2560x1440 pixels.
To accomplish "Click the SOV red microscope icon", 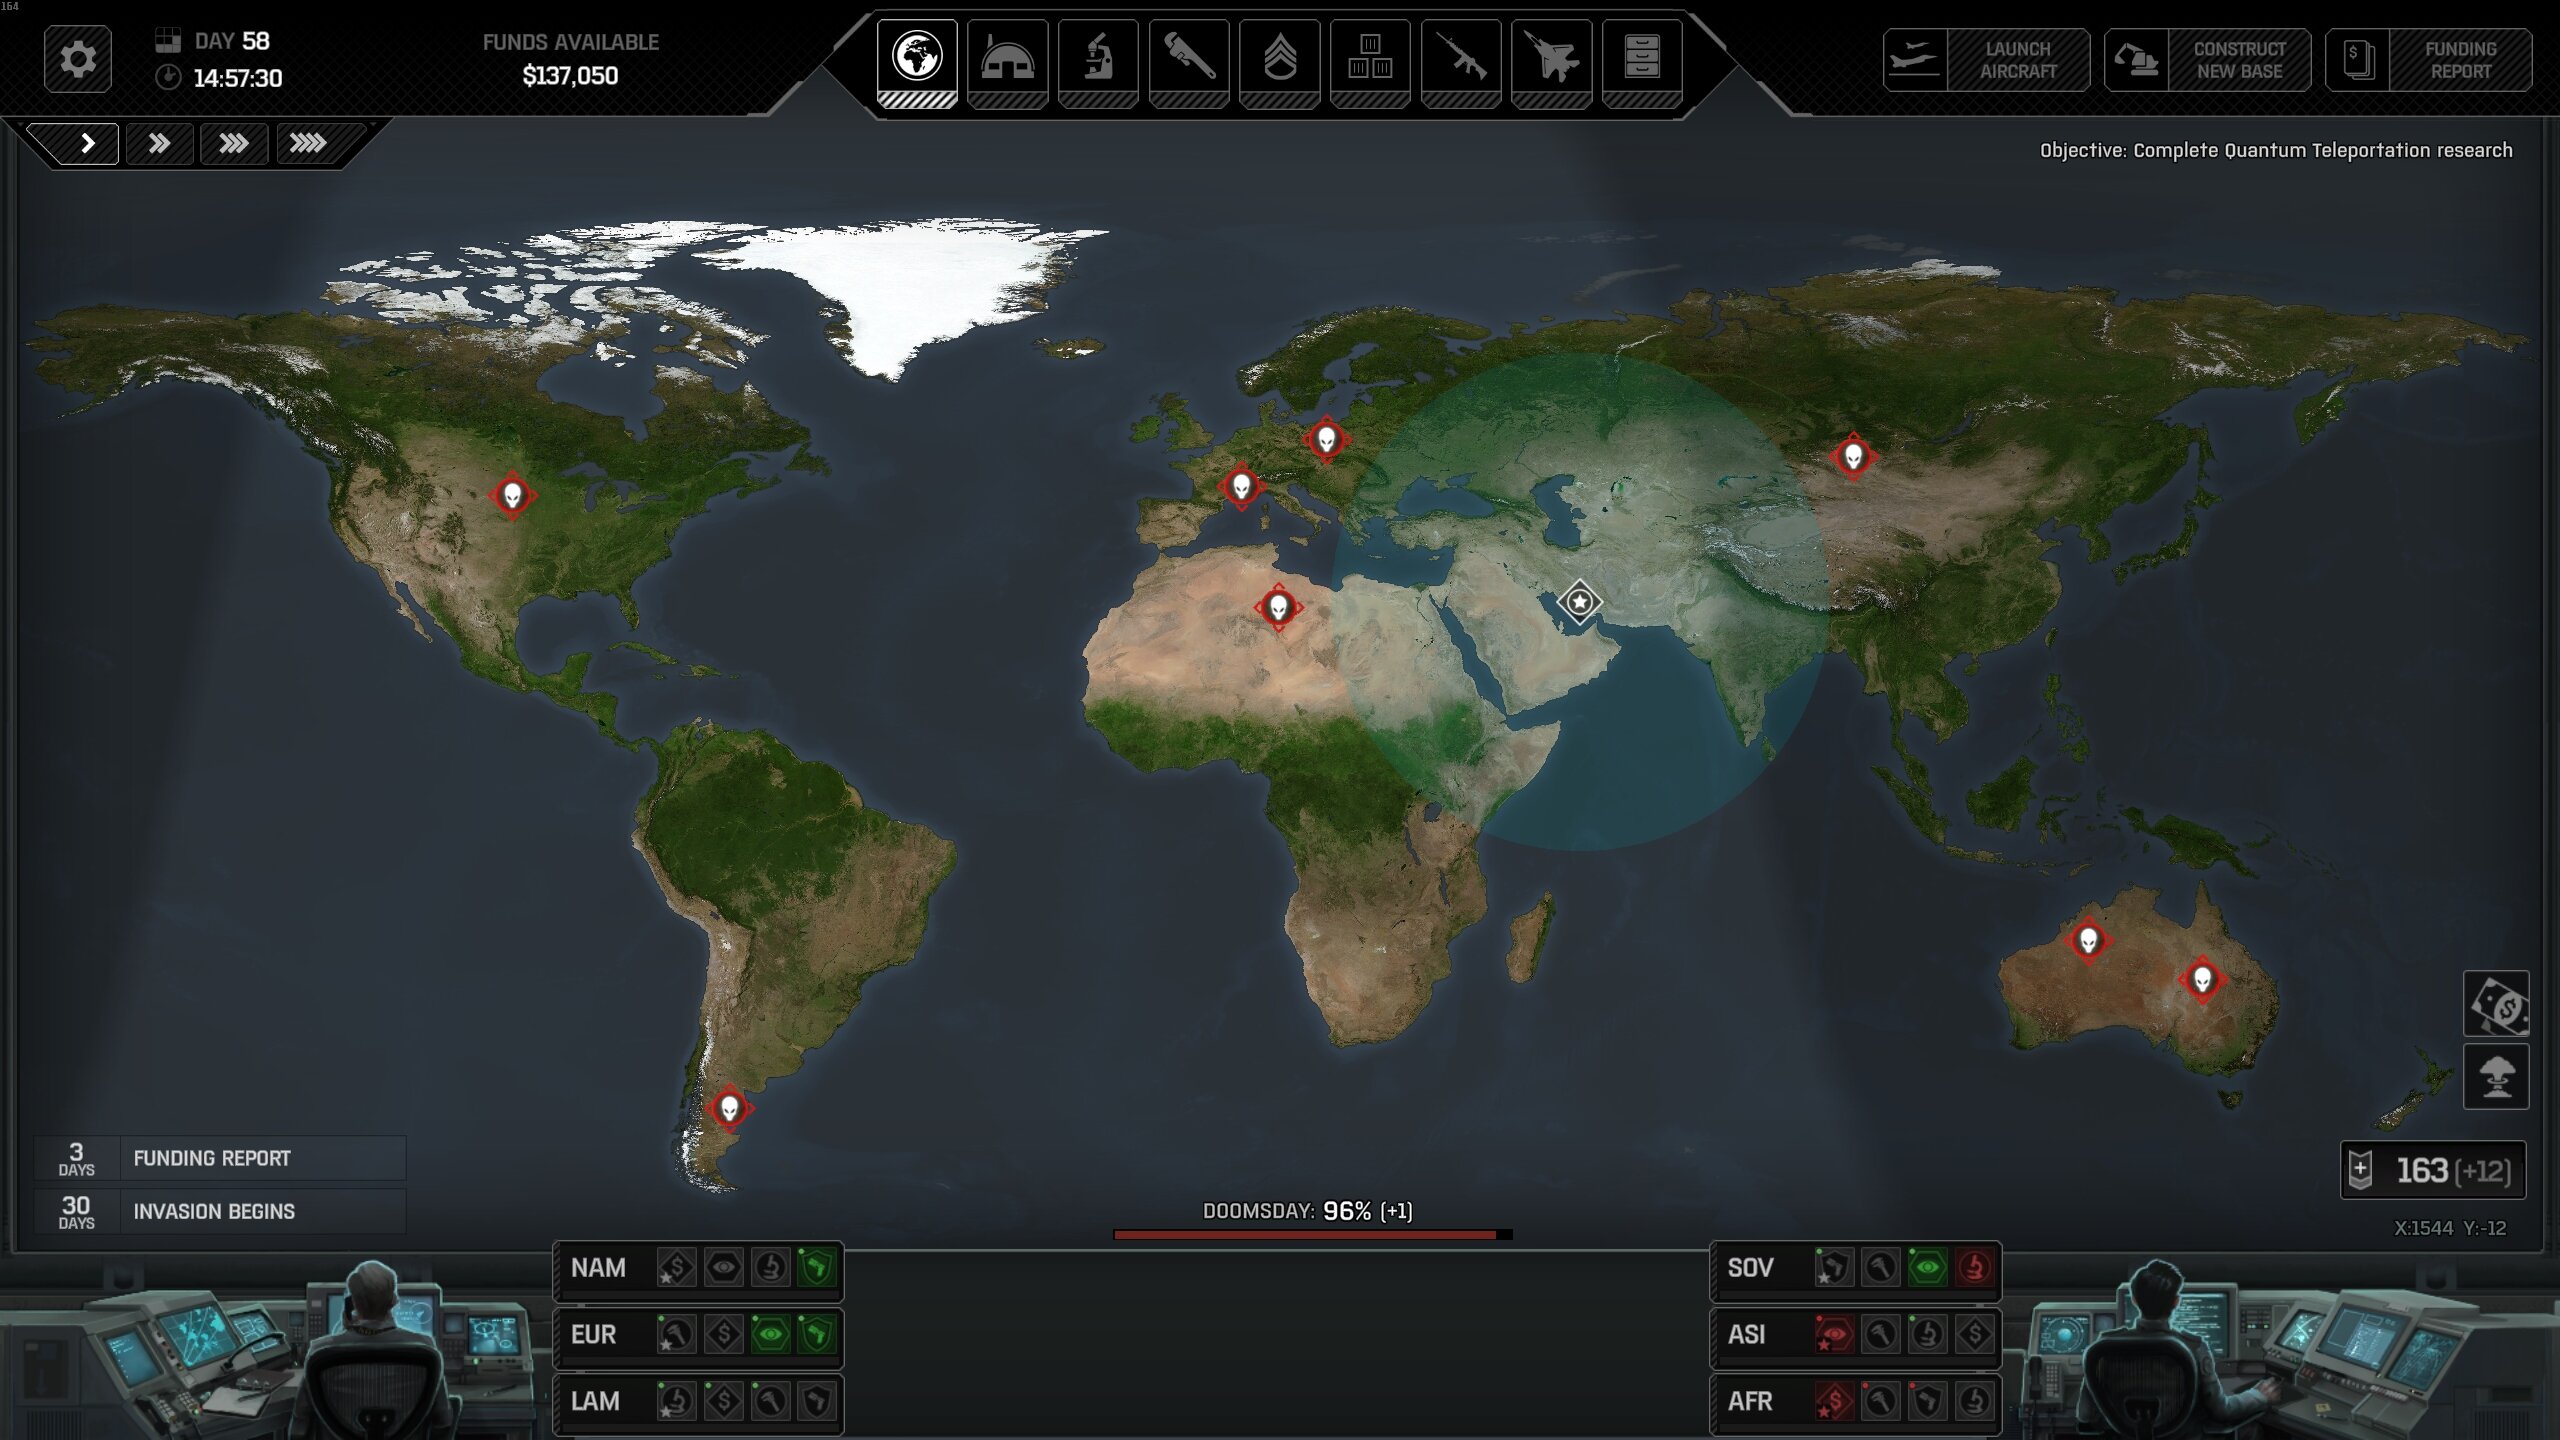I will 1975,1268.
